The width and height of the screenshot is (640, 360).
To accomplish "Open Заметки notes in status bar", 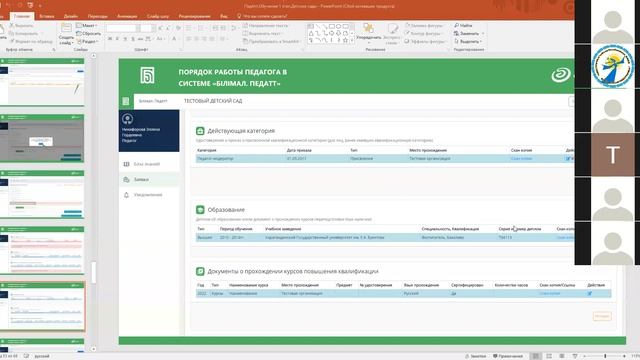I will (x=476, y=356).
